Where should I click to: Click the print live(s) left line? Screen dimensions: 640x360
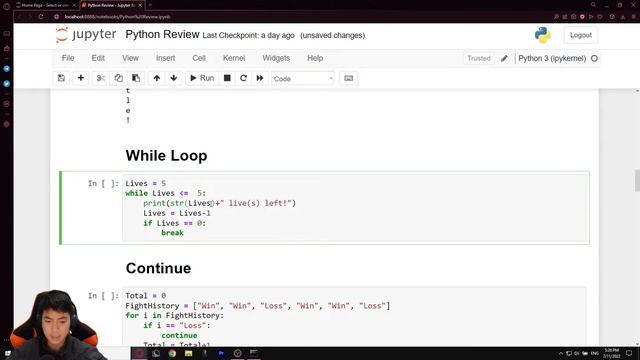220,203
